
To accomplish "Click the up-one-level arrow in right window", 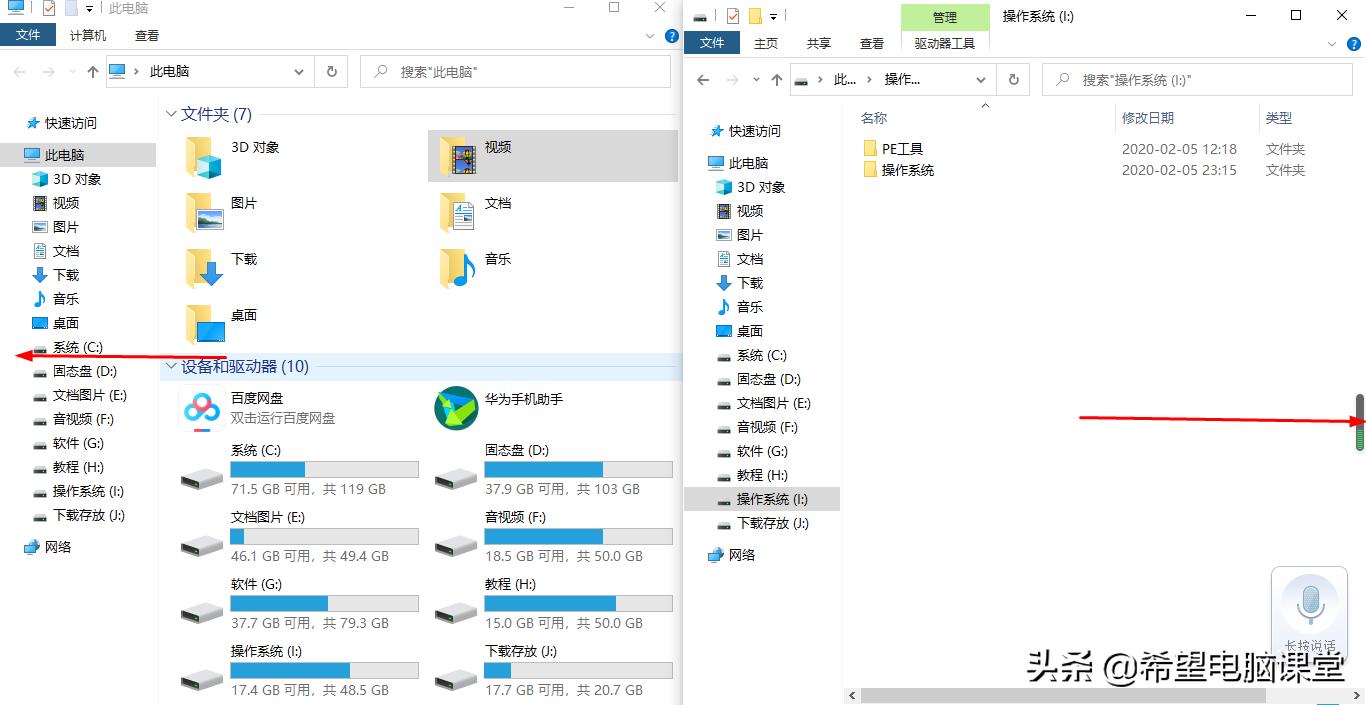I will point(777,80).
